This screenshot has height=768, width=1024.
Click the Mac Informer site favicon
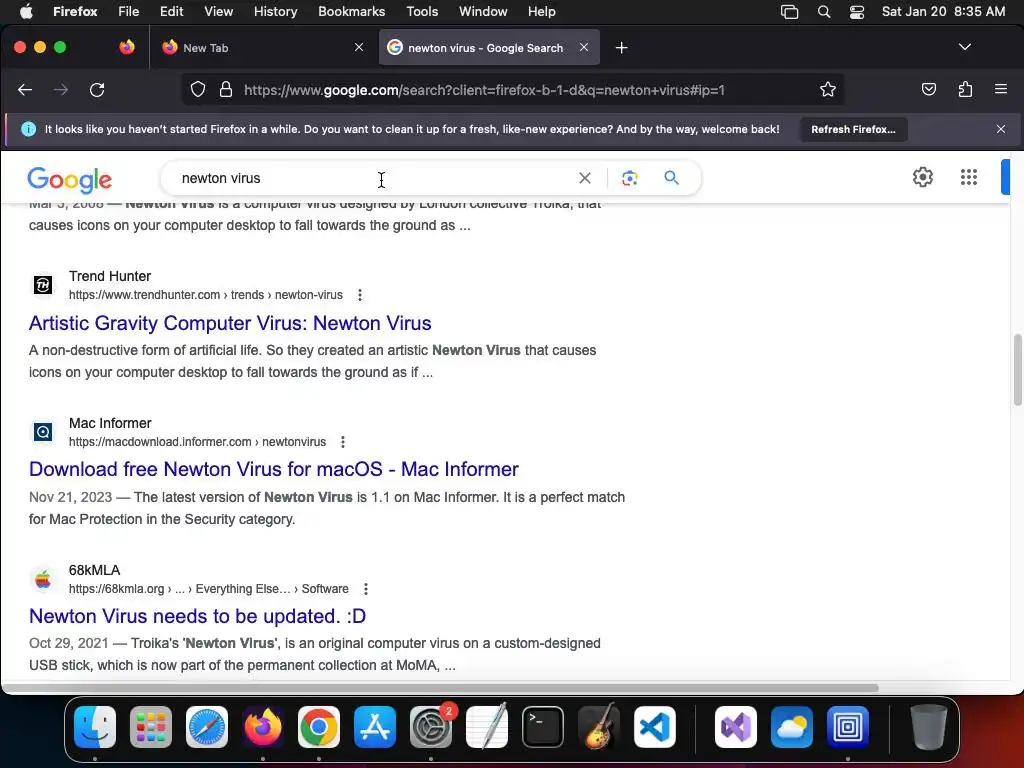(43, 432)
